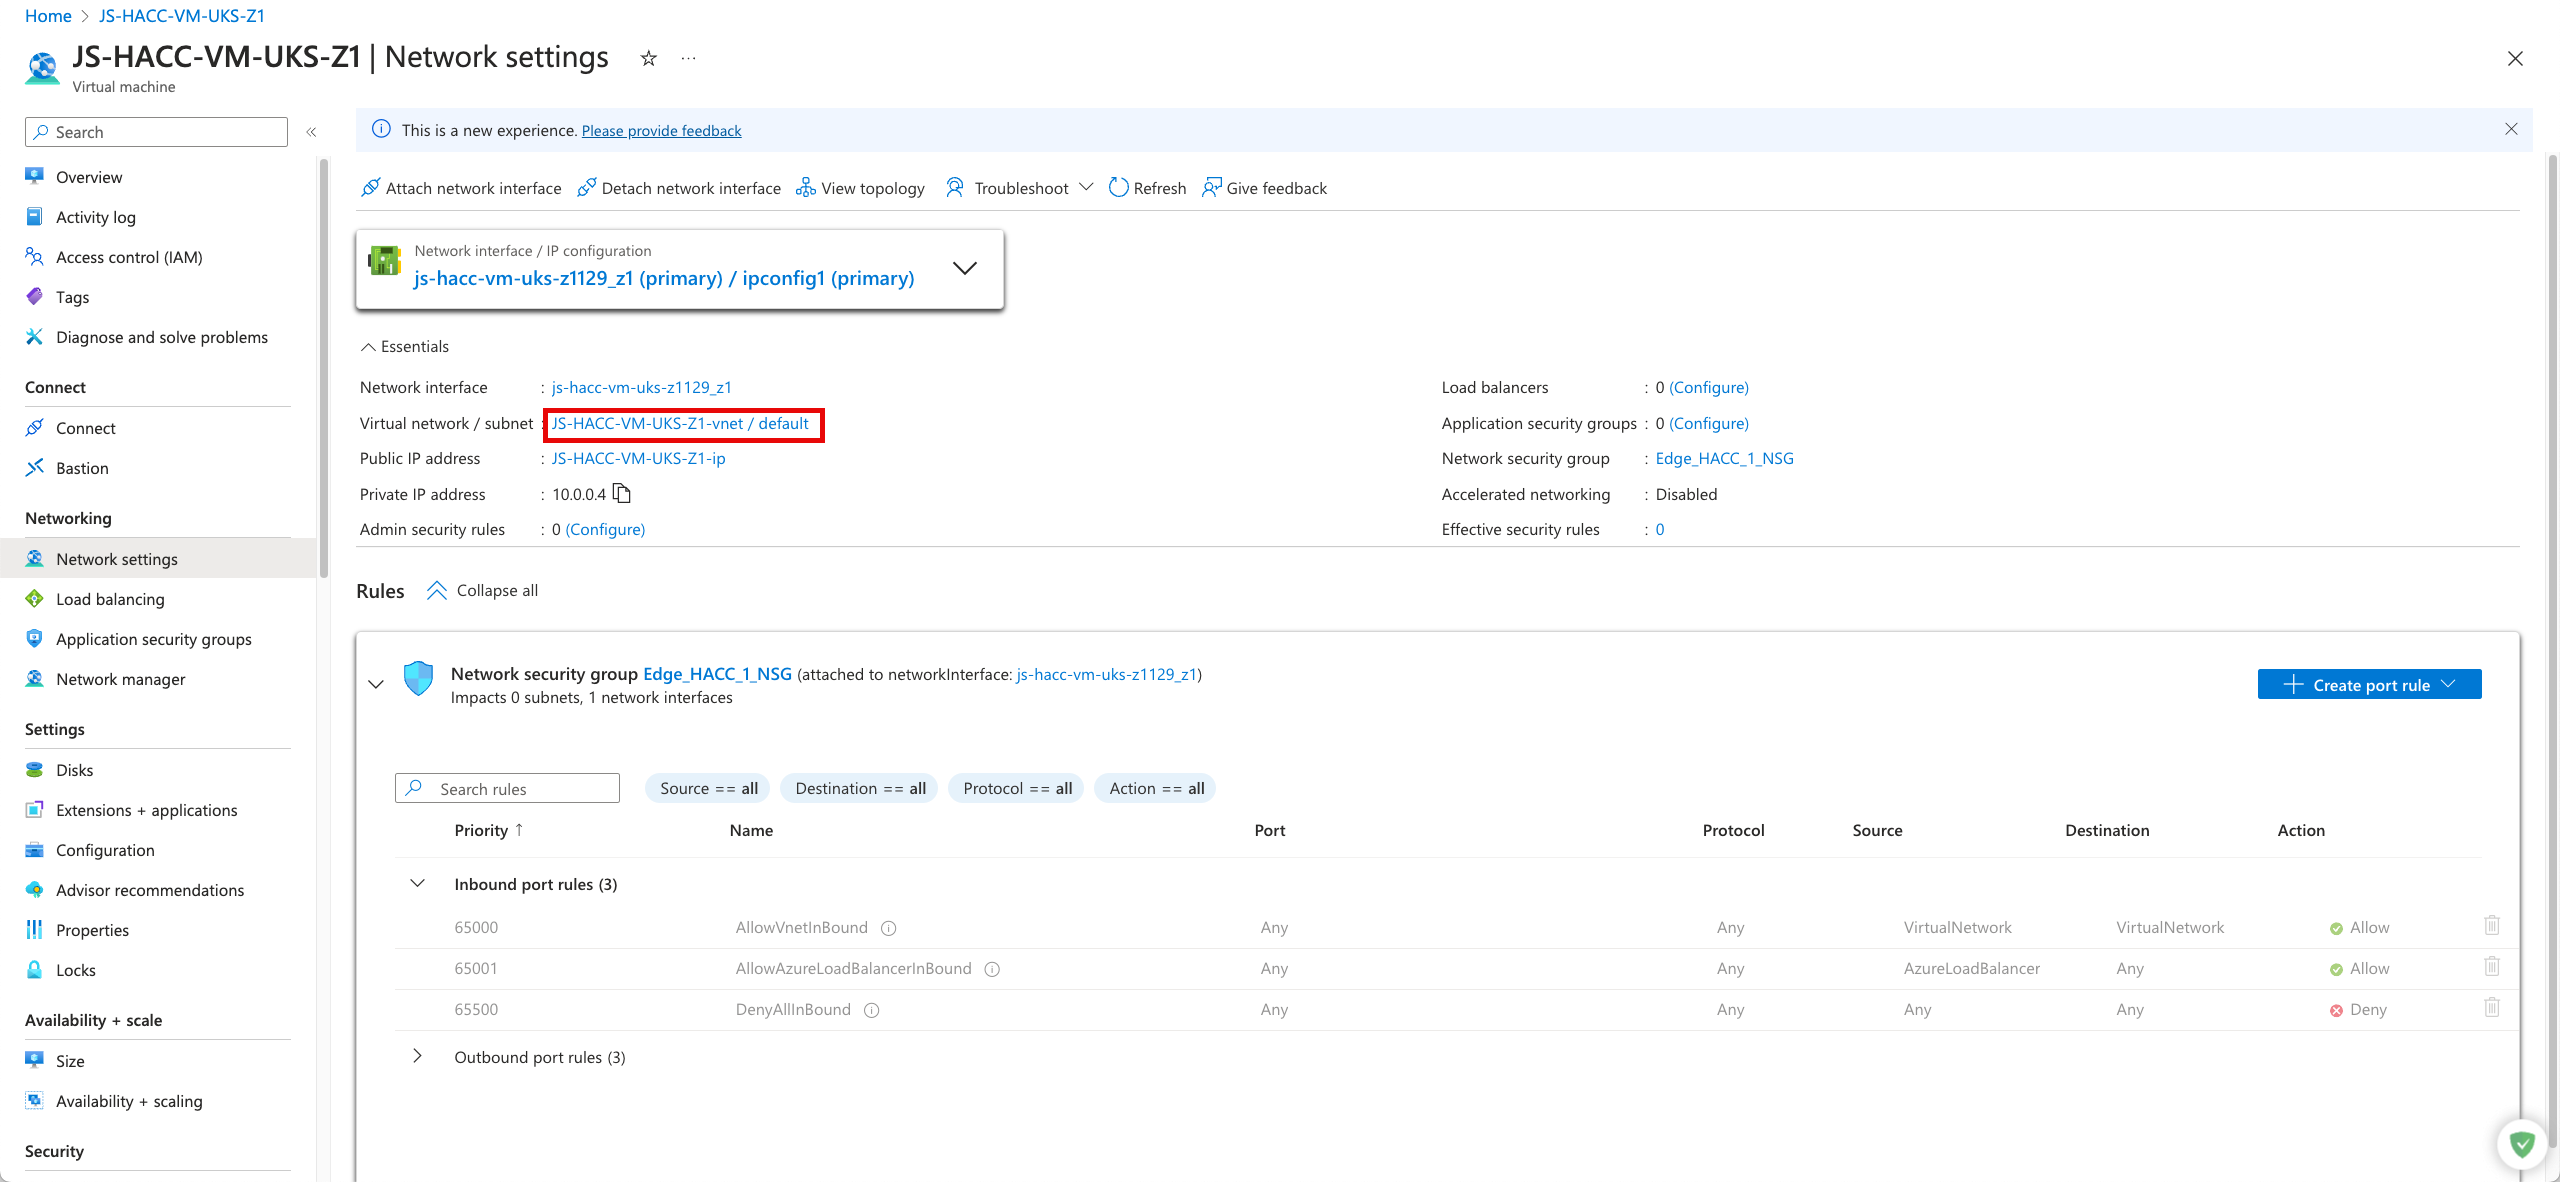This screenshot has width=2560, height=1182.
Task: Click the Search rules field
Action: [507, 788]
